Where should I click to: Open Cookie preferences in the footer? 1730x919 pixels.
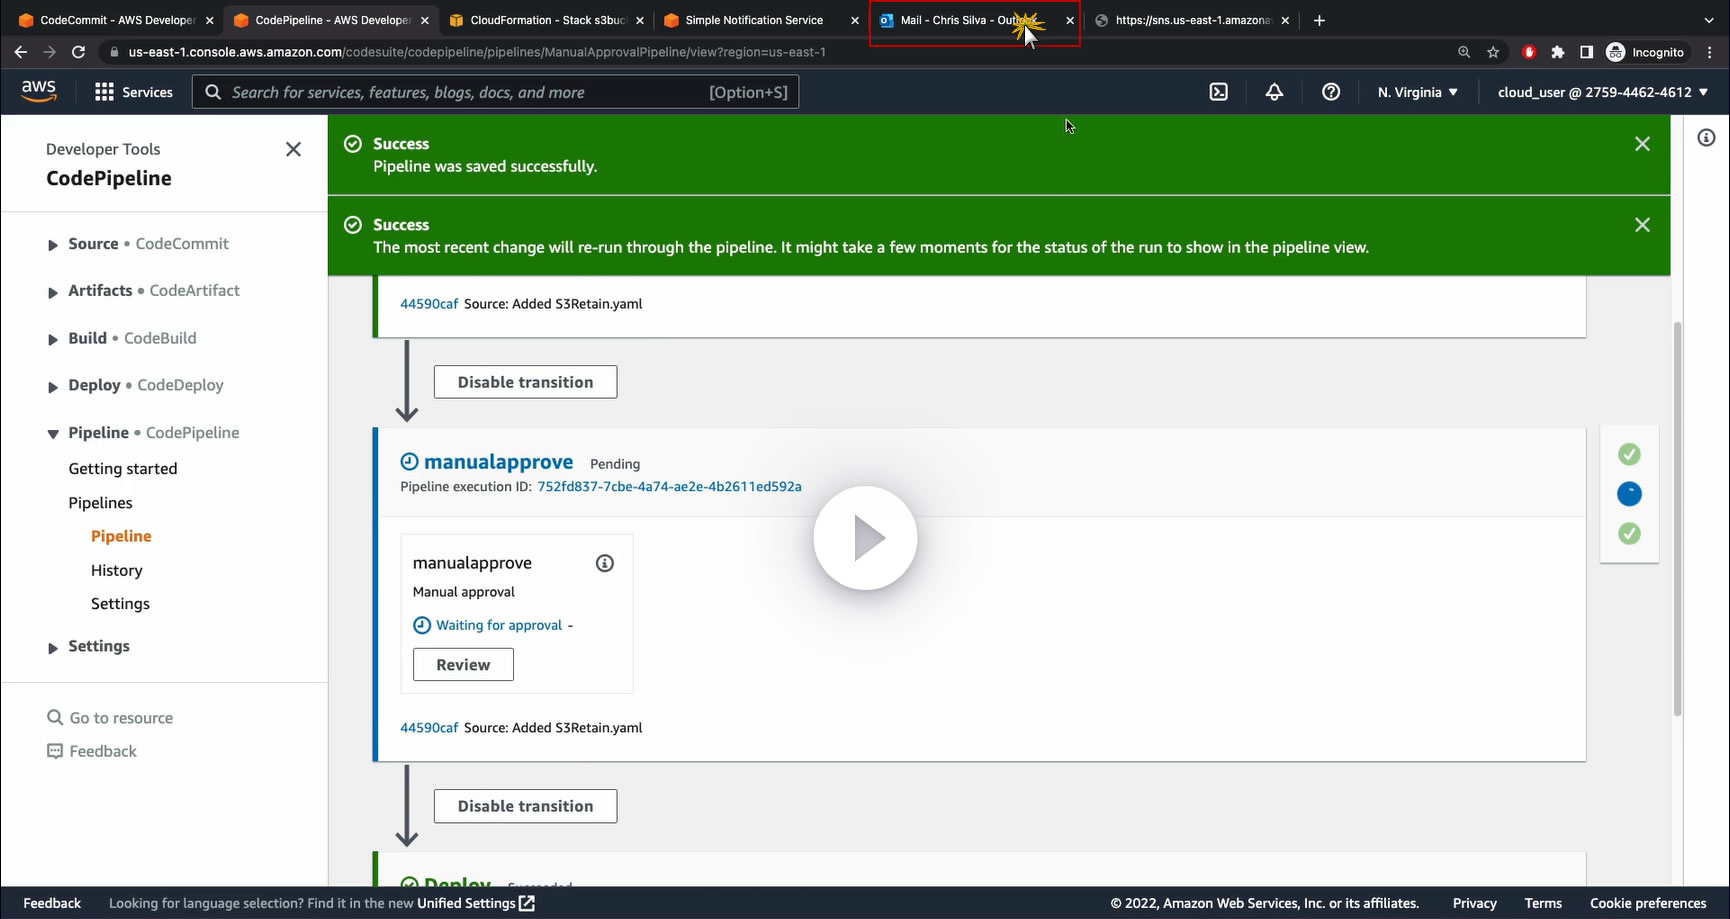1648,903
